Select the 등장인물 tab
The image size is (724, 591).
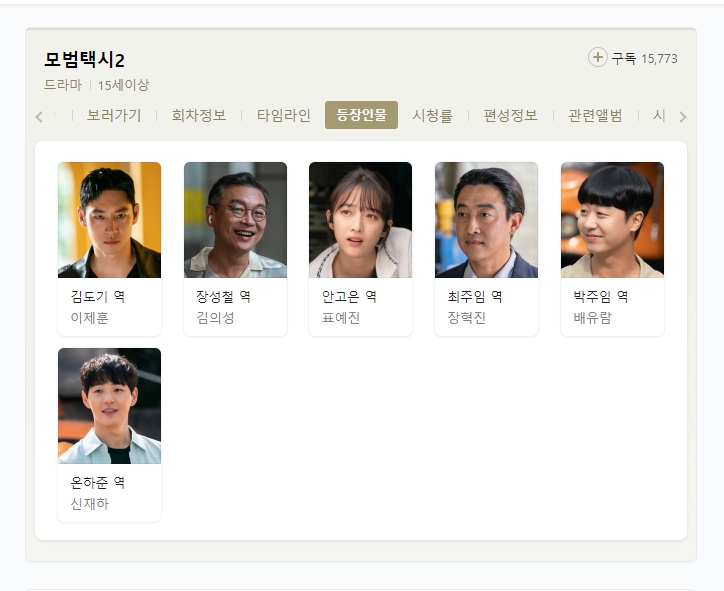click(361, 115)
